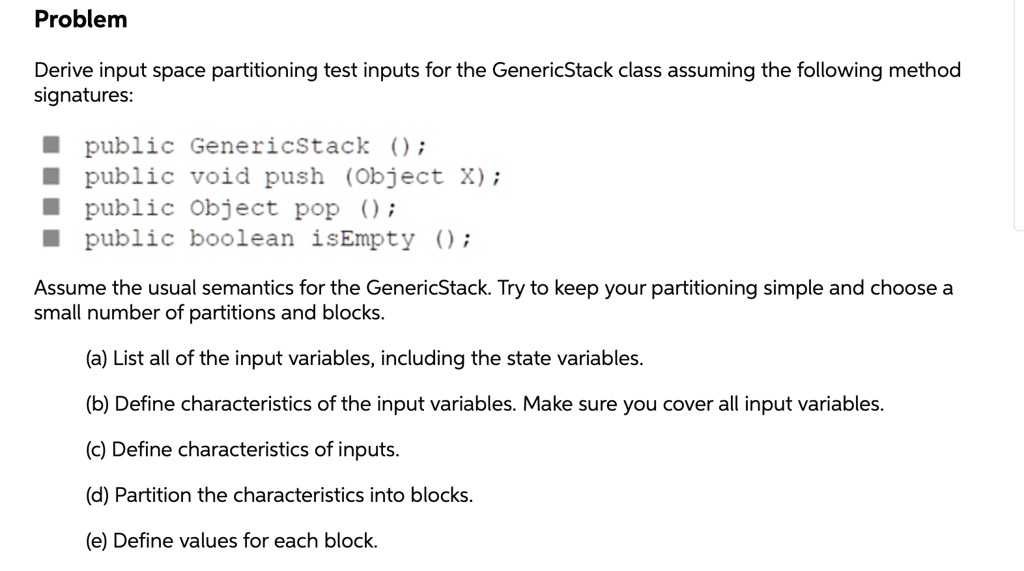Click the square bullet beside isEmpty method
The height and width of the screenshot is (571, 1024).
click(x=48, y=239)
